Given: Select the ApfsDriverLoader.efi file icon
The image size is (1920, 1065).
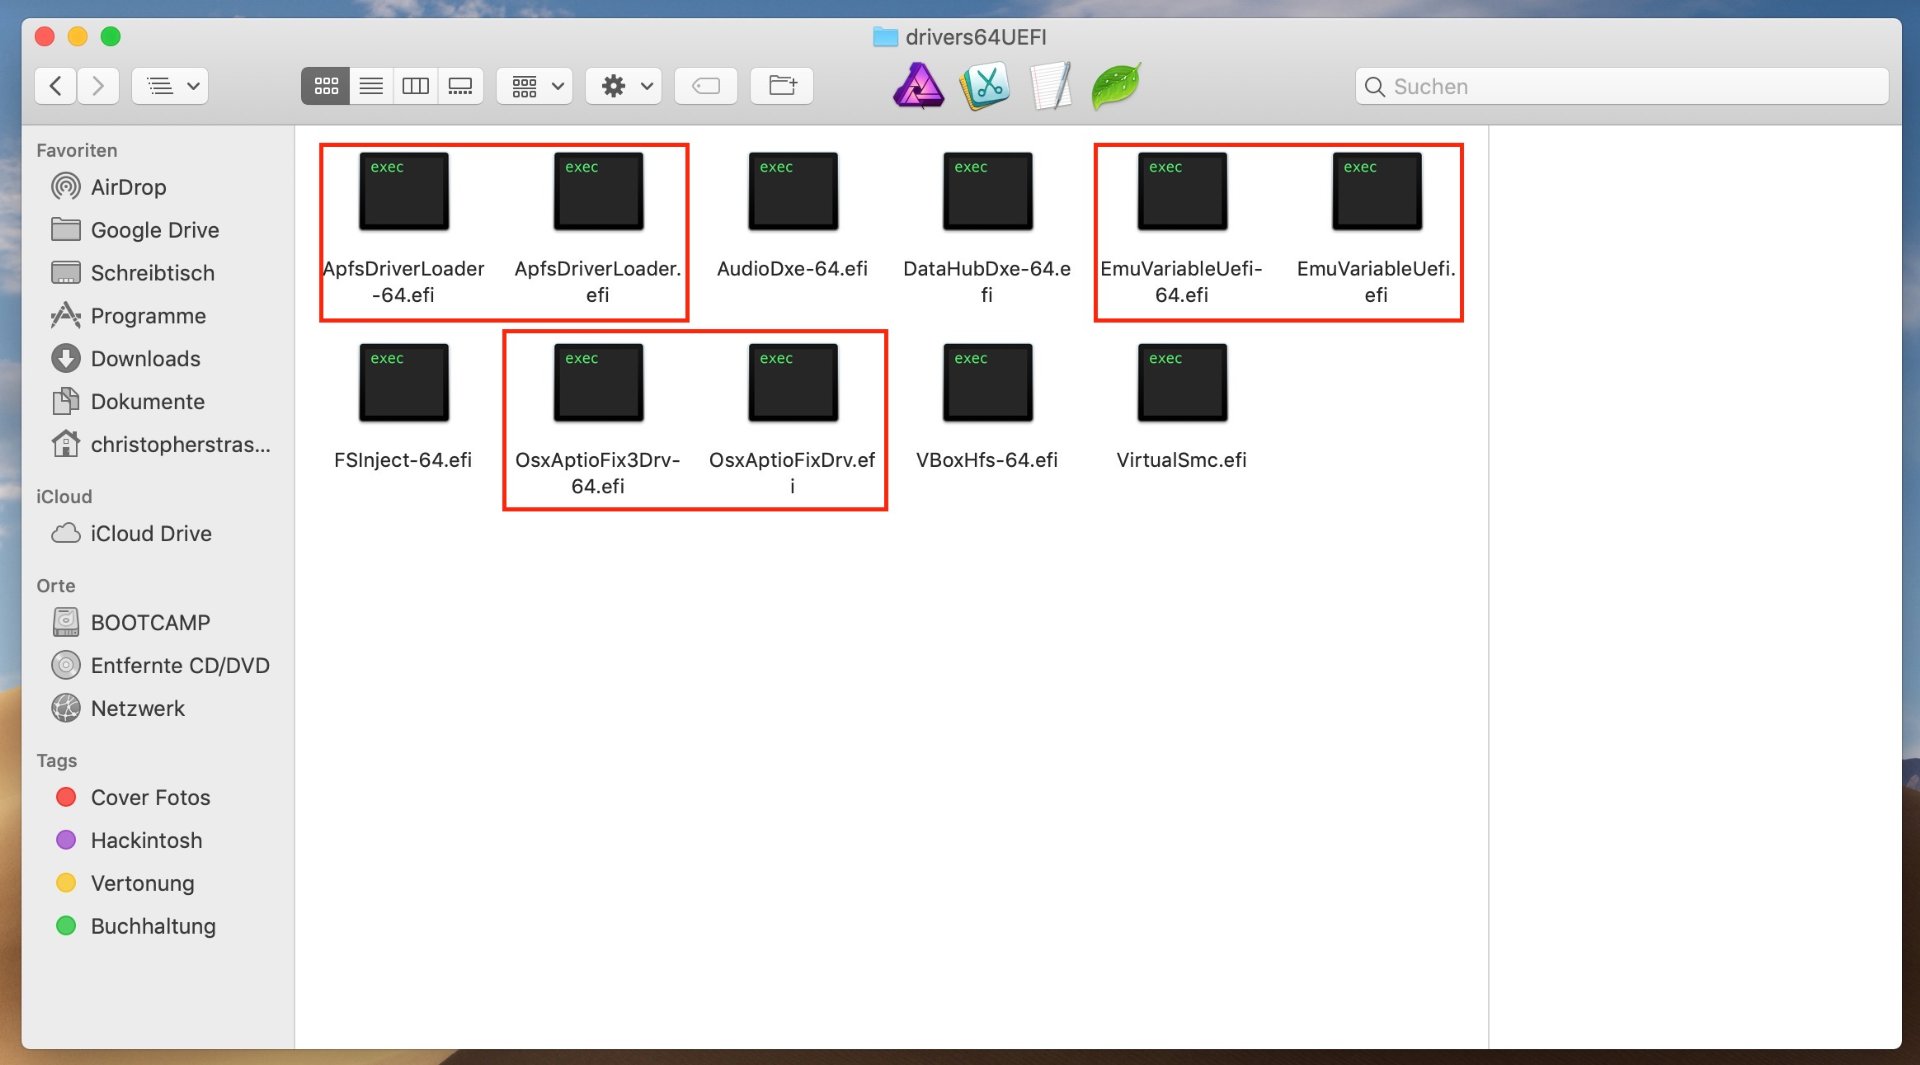Looking at the screenshot, I should pyautogui.click(x=598, y=191).
